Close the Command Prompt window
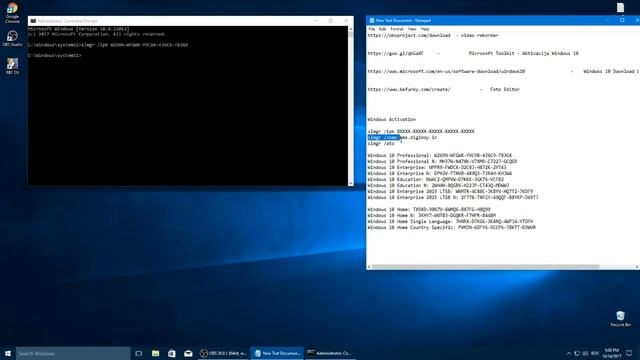This screenshot has width=640, height=360. tap(346, 21)
